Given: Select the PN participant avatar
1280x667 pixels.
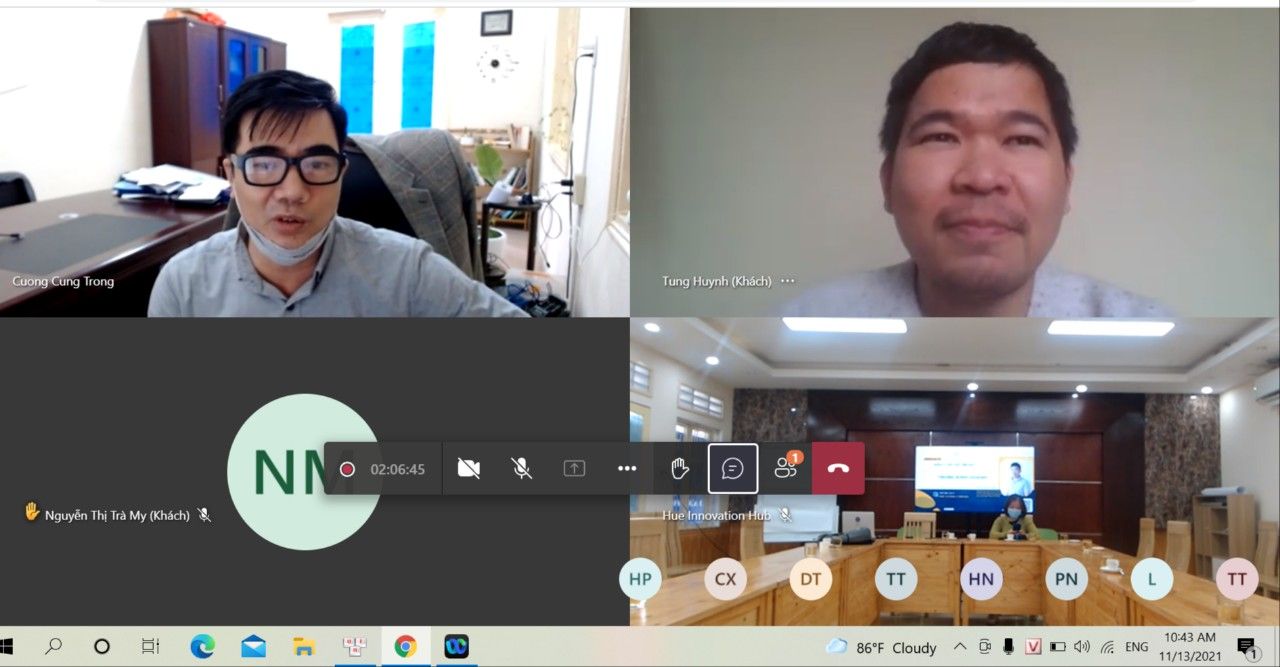Looking at the screenshot, I should click(x=1066, y=579).
